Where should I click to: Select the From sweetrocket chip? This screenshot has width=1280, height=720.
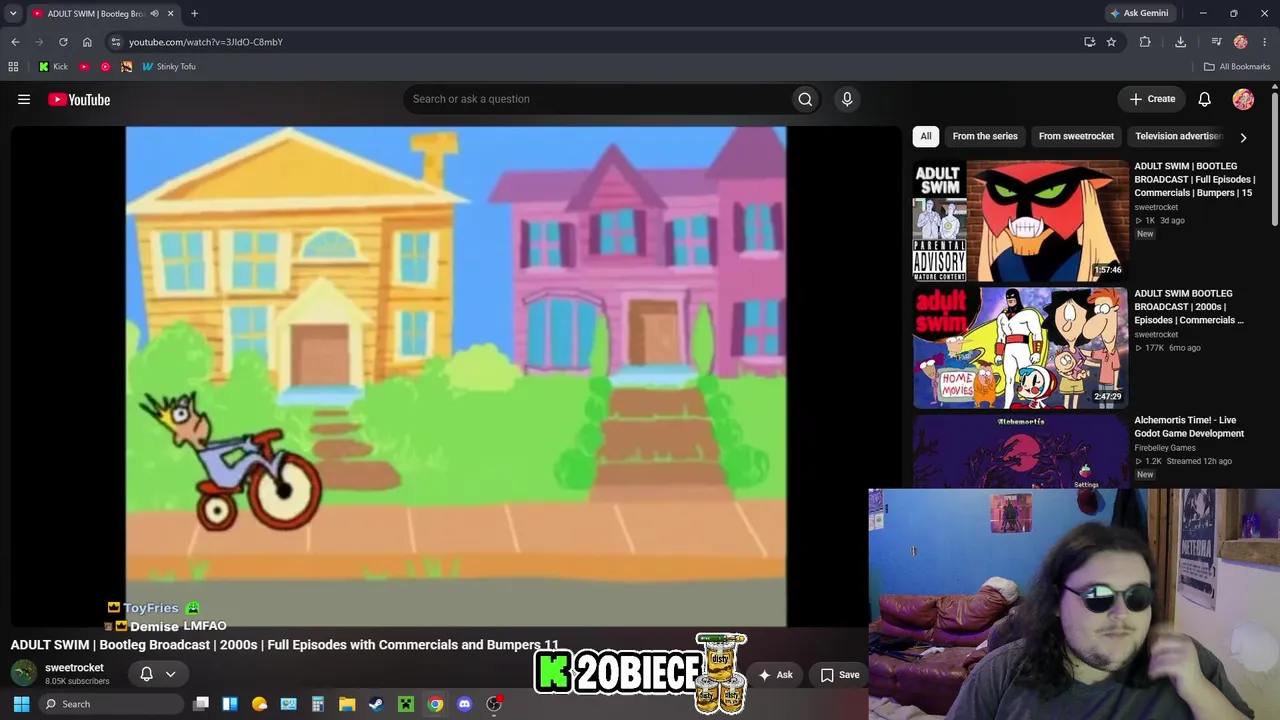pyautogui.click(x=1076, y=136)
